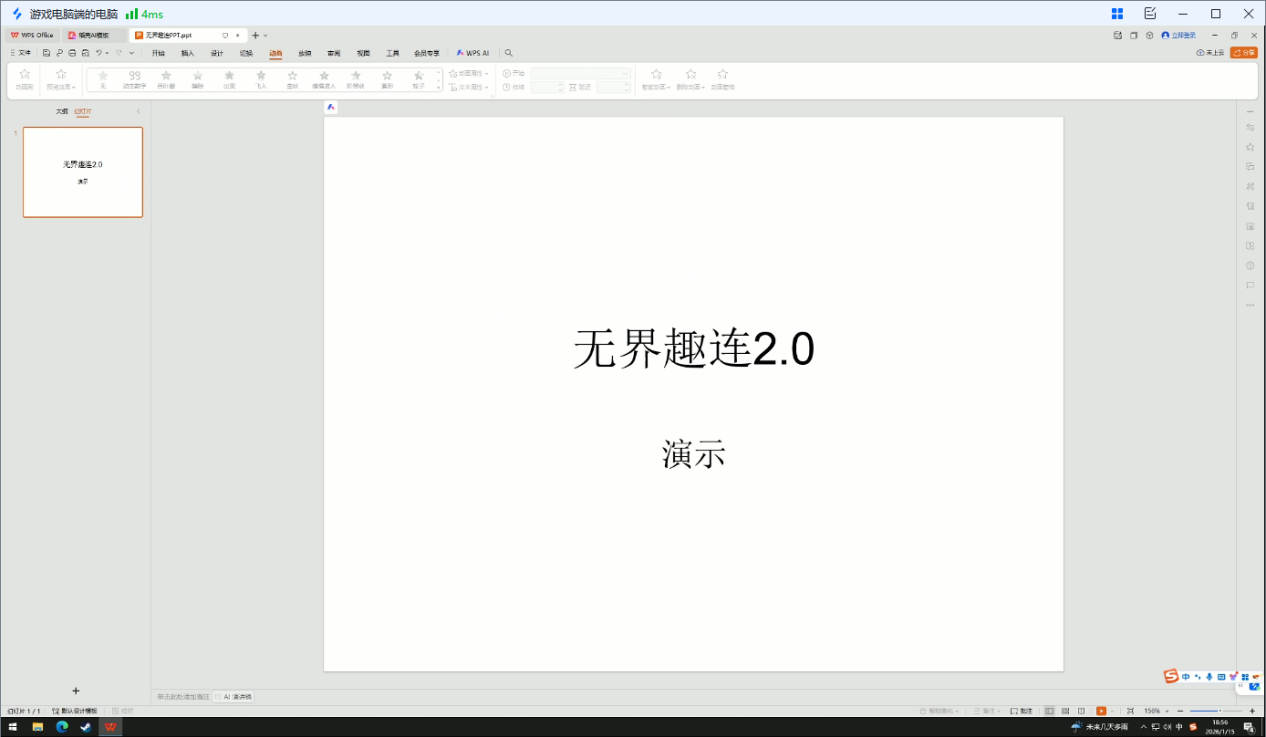This screenshot has height=737, width=1266.
Task: Open 默认设计模板 at the bottom left
Action: click(x=74, y=711)
